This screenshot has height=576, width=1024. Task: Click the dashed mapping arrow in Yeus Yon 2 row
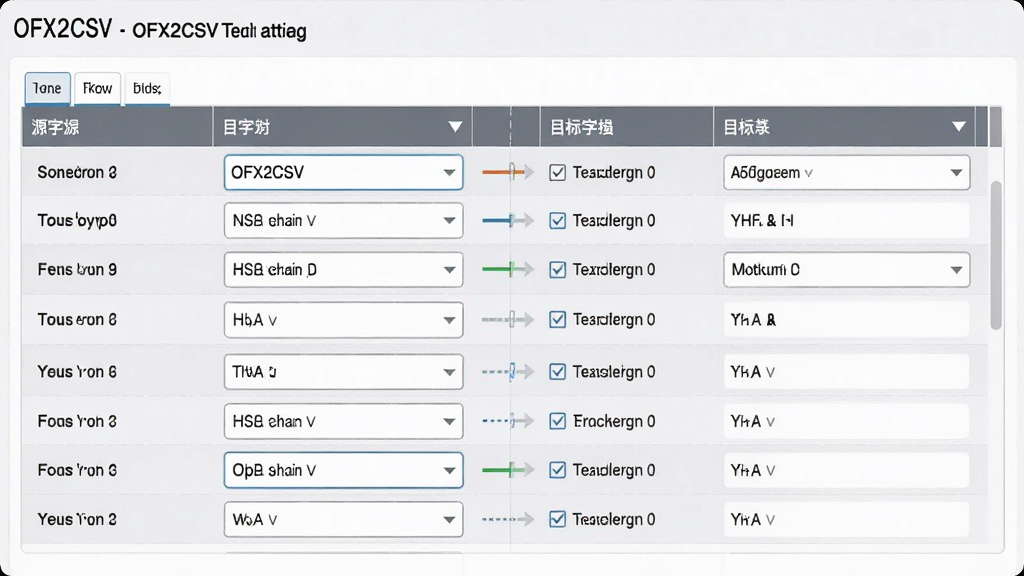tap(508, 519)
